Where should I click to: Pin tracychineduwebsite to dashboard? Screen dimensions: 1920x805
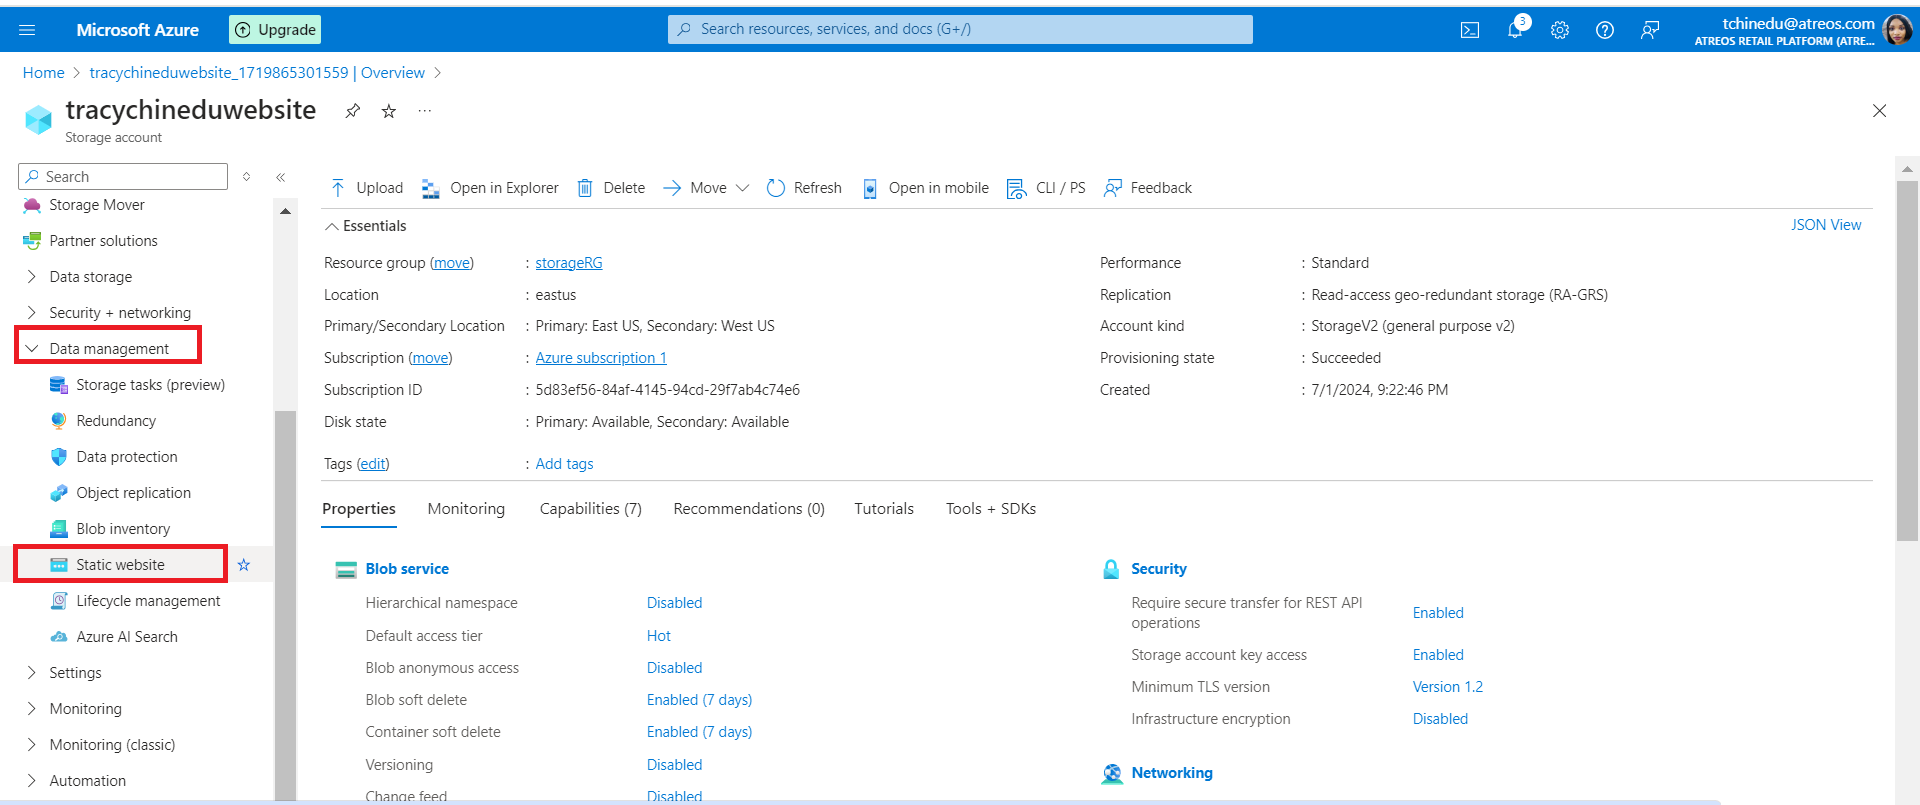[353, 111]
